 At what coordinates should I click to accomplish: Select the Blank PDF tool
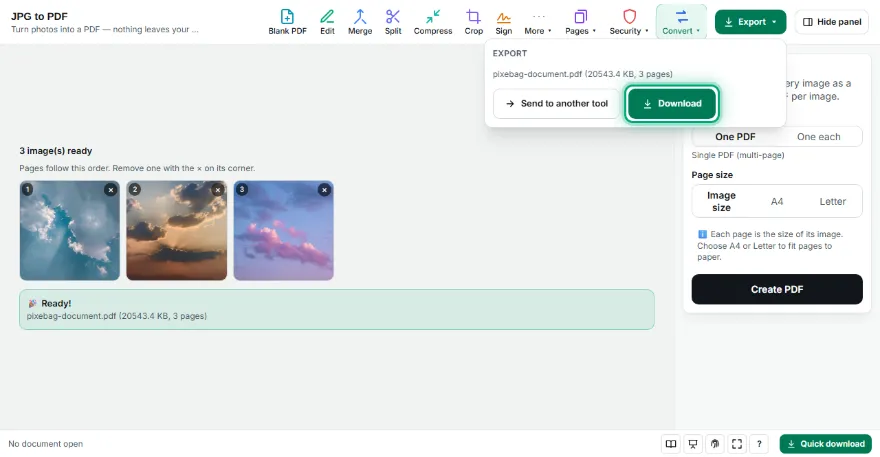coord(287,22)
